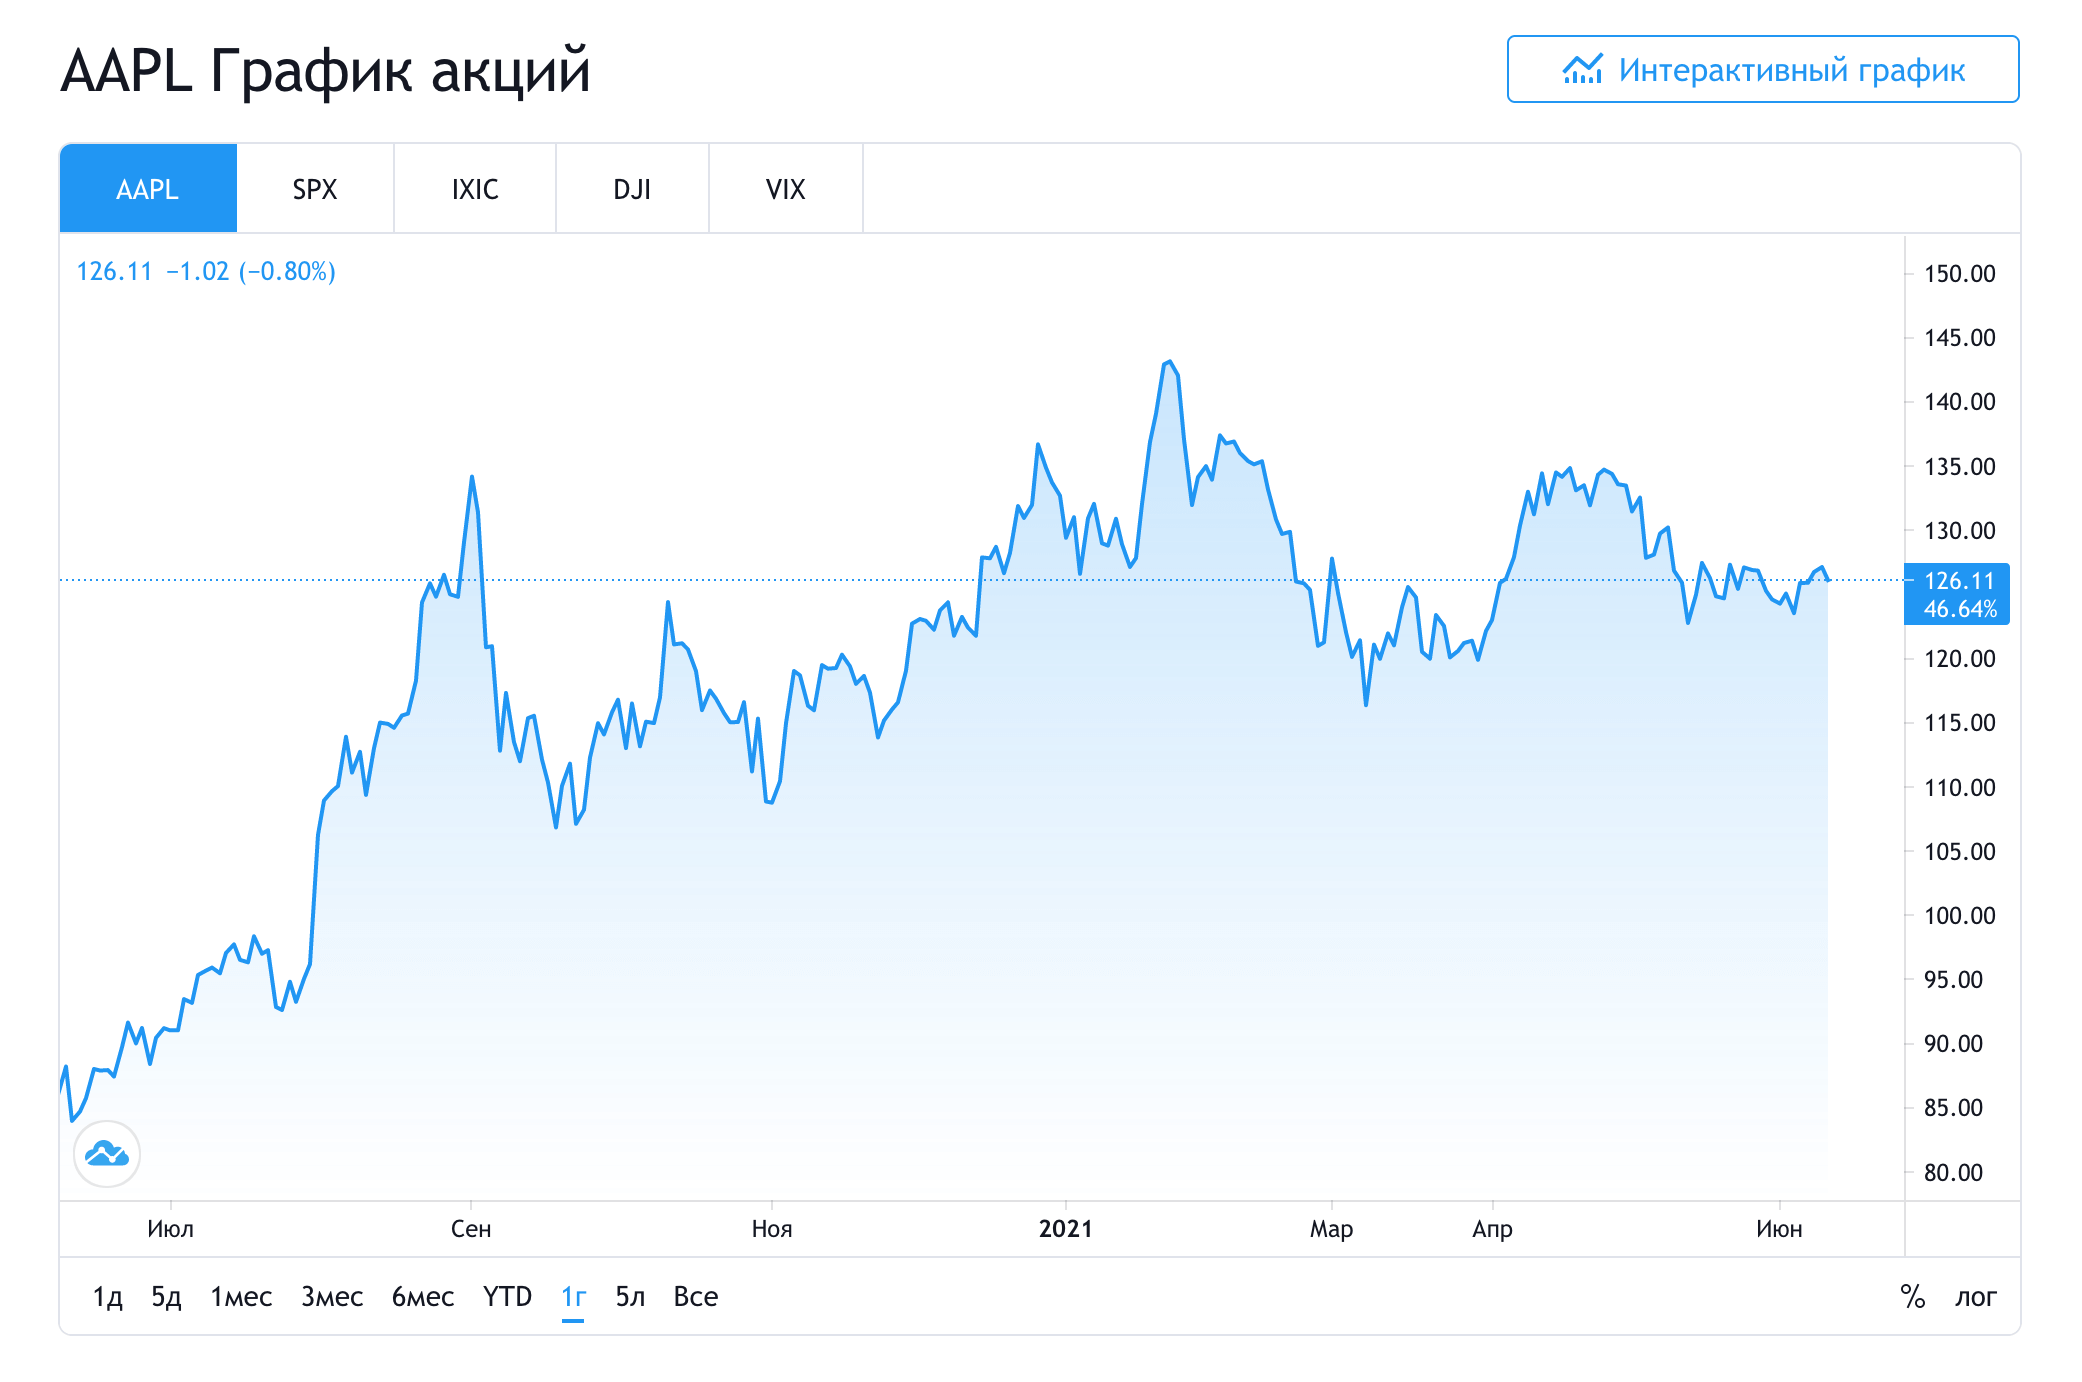2082x1382 pixels.
Task: Click the TradingView cloud logo icon
Action: pyautogui.click(x=107, y=1154)
